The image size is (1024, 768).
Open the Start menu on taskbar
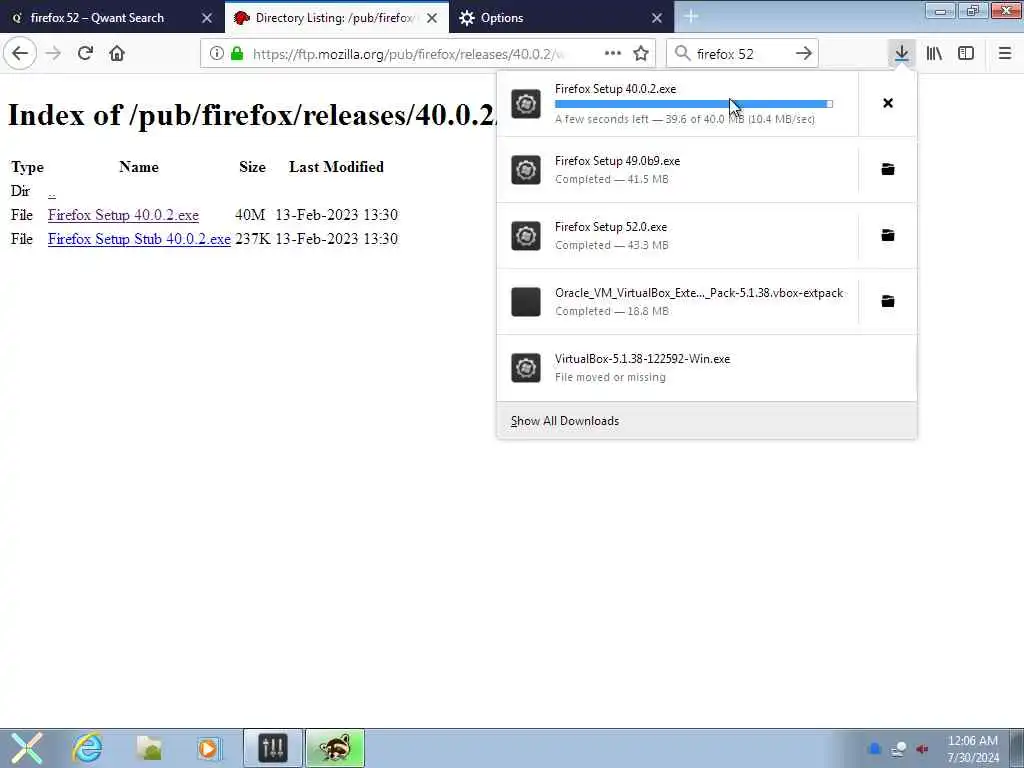[27, 748]
